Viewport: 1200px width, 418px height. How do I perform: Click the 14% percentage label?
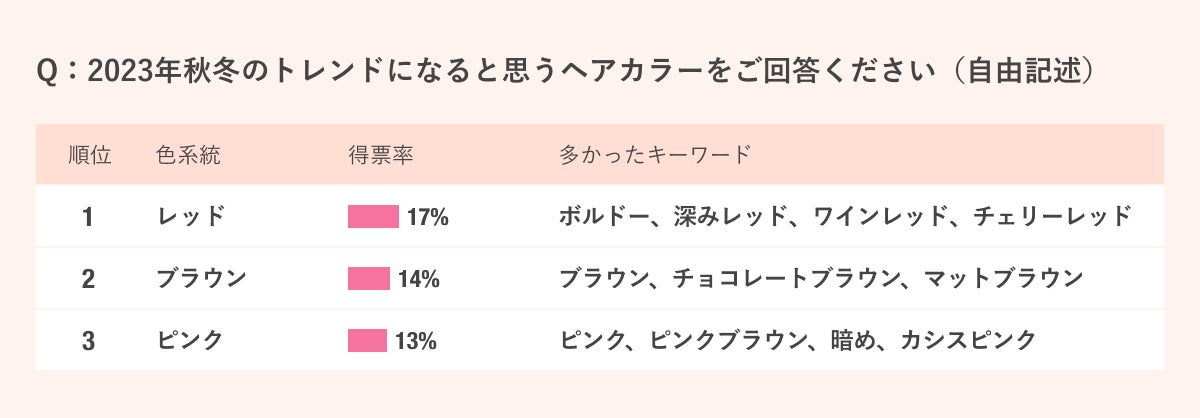pyautogui.click(x=419, y=279)
